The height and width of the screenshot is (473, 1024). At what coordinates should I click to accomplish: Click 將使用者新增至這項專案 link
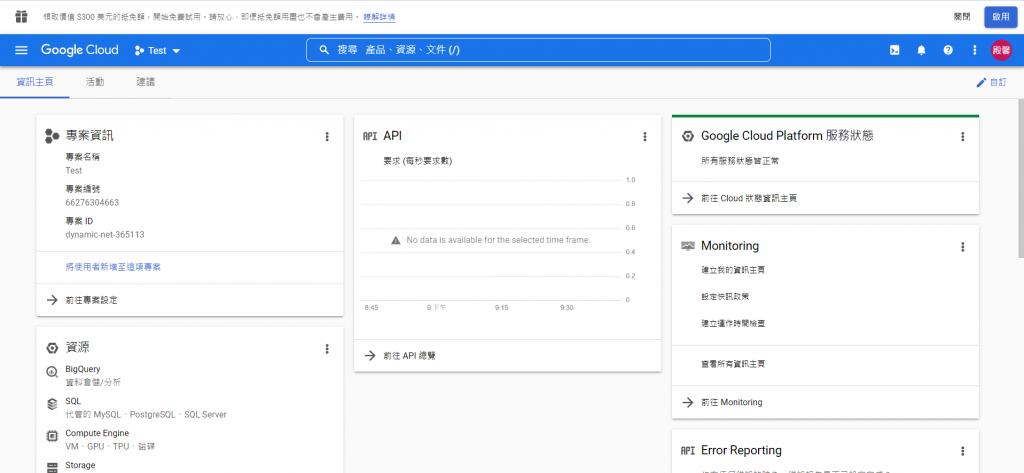point(113,267)
